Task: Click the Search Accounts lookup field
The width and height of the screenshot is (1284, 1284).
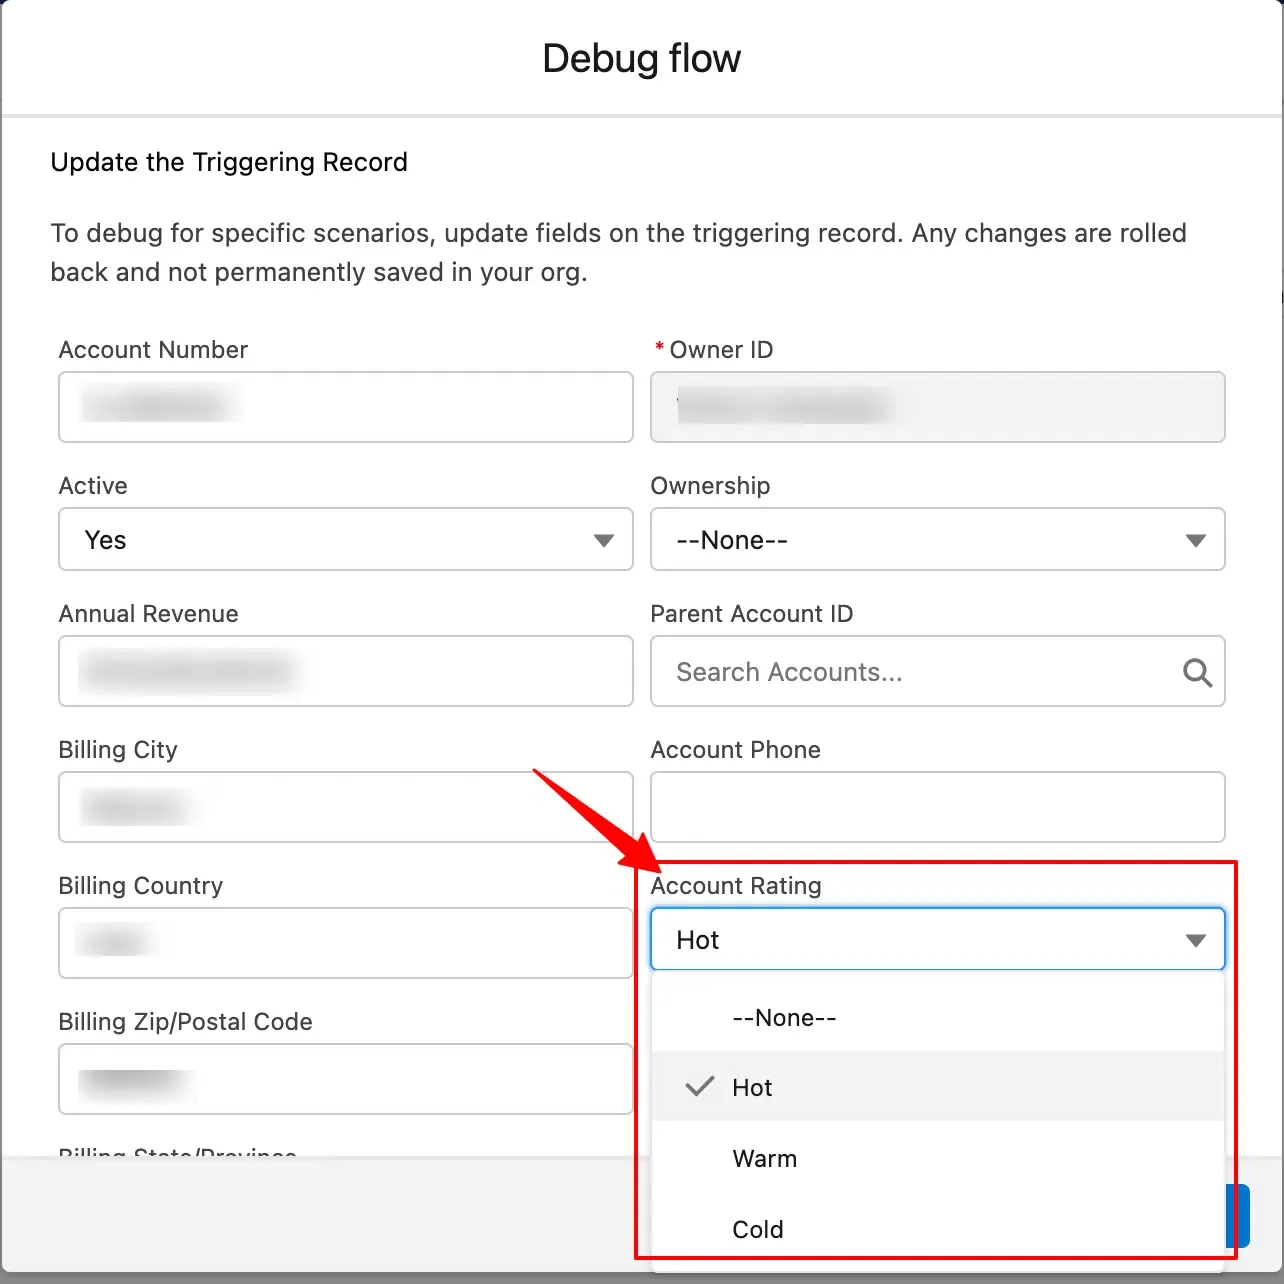Action: click(937, 671)
